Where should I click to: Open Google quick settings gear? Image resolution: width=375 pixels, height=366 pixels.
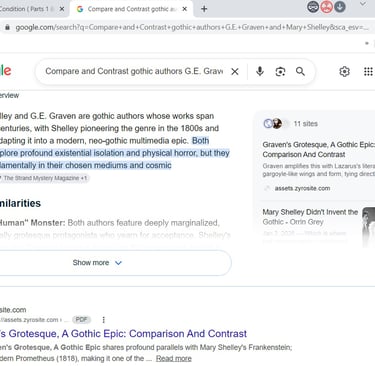click(x=344, y=71)
